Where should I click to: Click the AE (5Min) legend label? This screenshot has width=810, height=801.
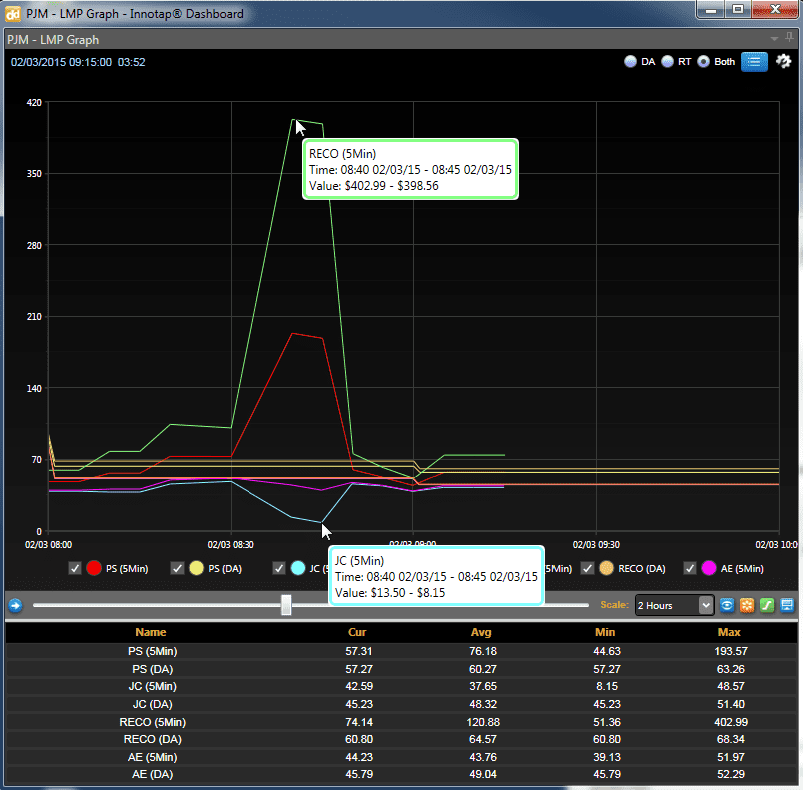point(742,569)
